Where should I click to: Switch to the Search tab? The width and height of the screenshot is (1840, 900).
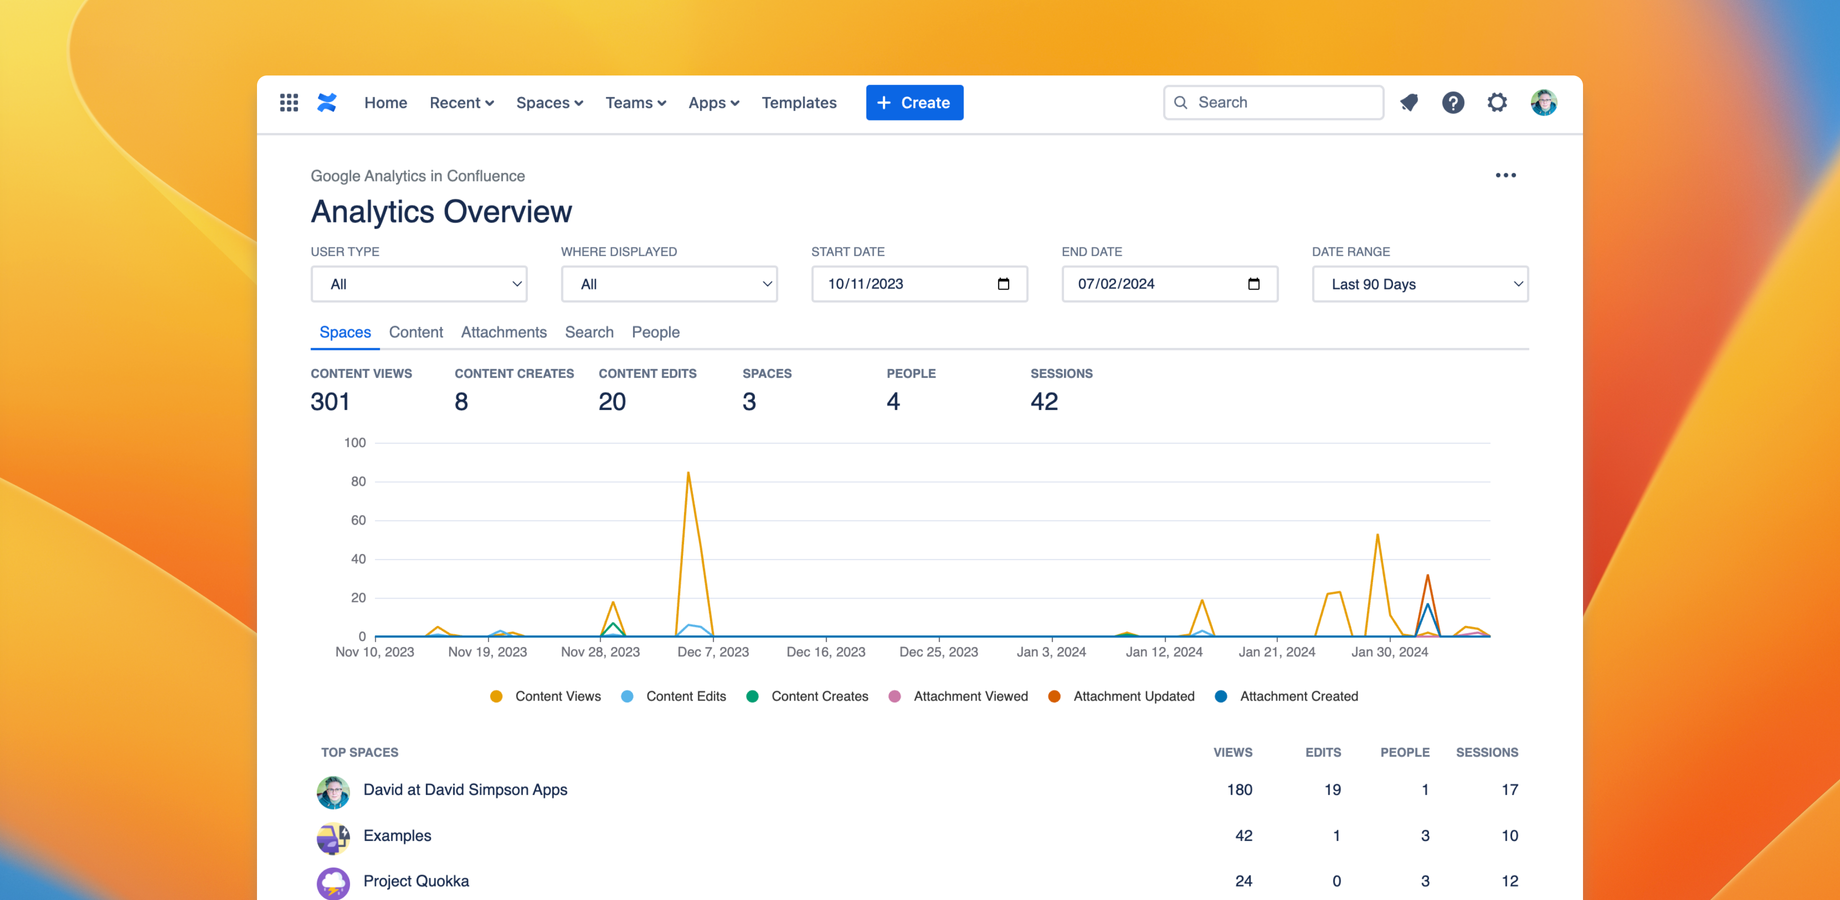point(589,332)
